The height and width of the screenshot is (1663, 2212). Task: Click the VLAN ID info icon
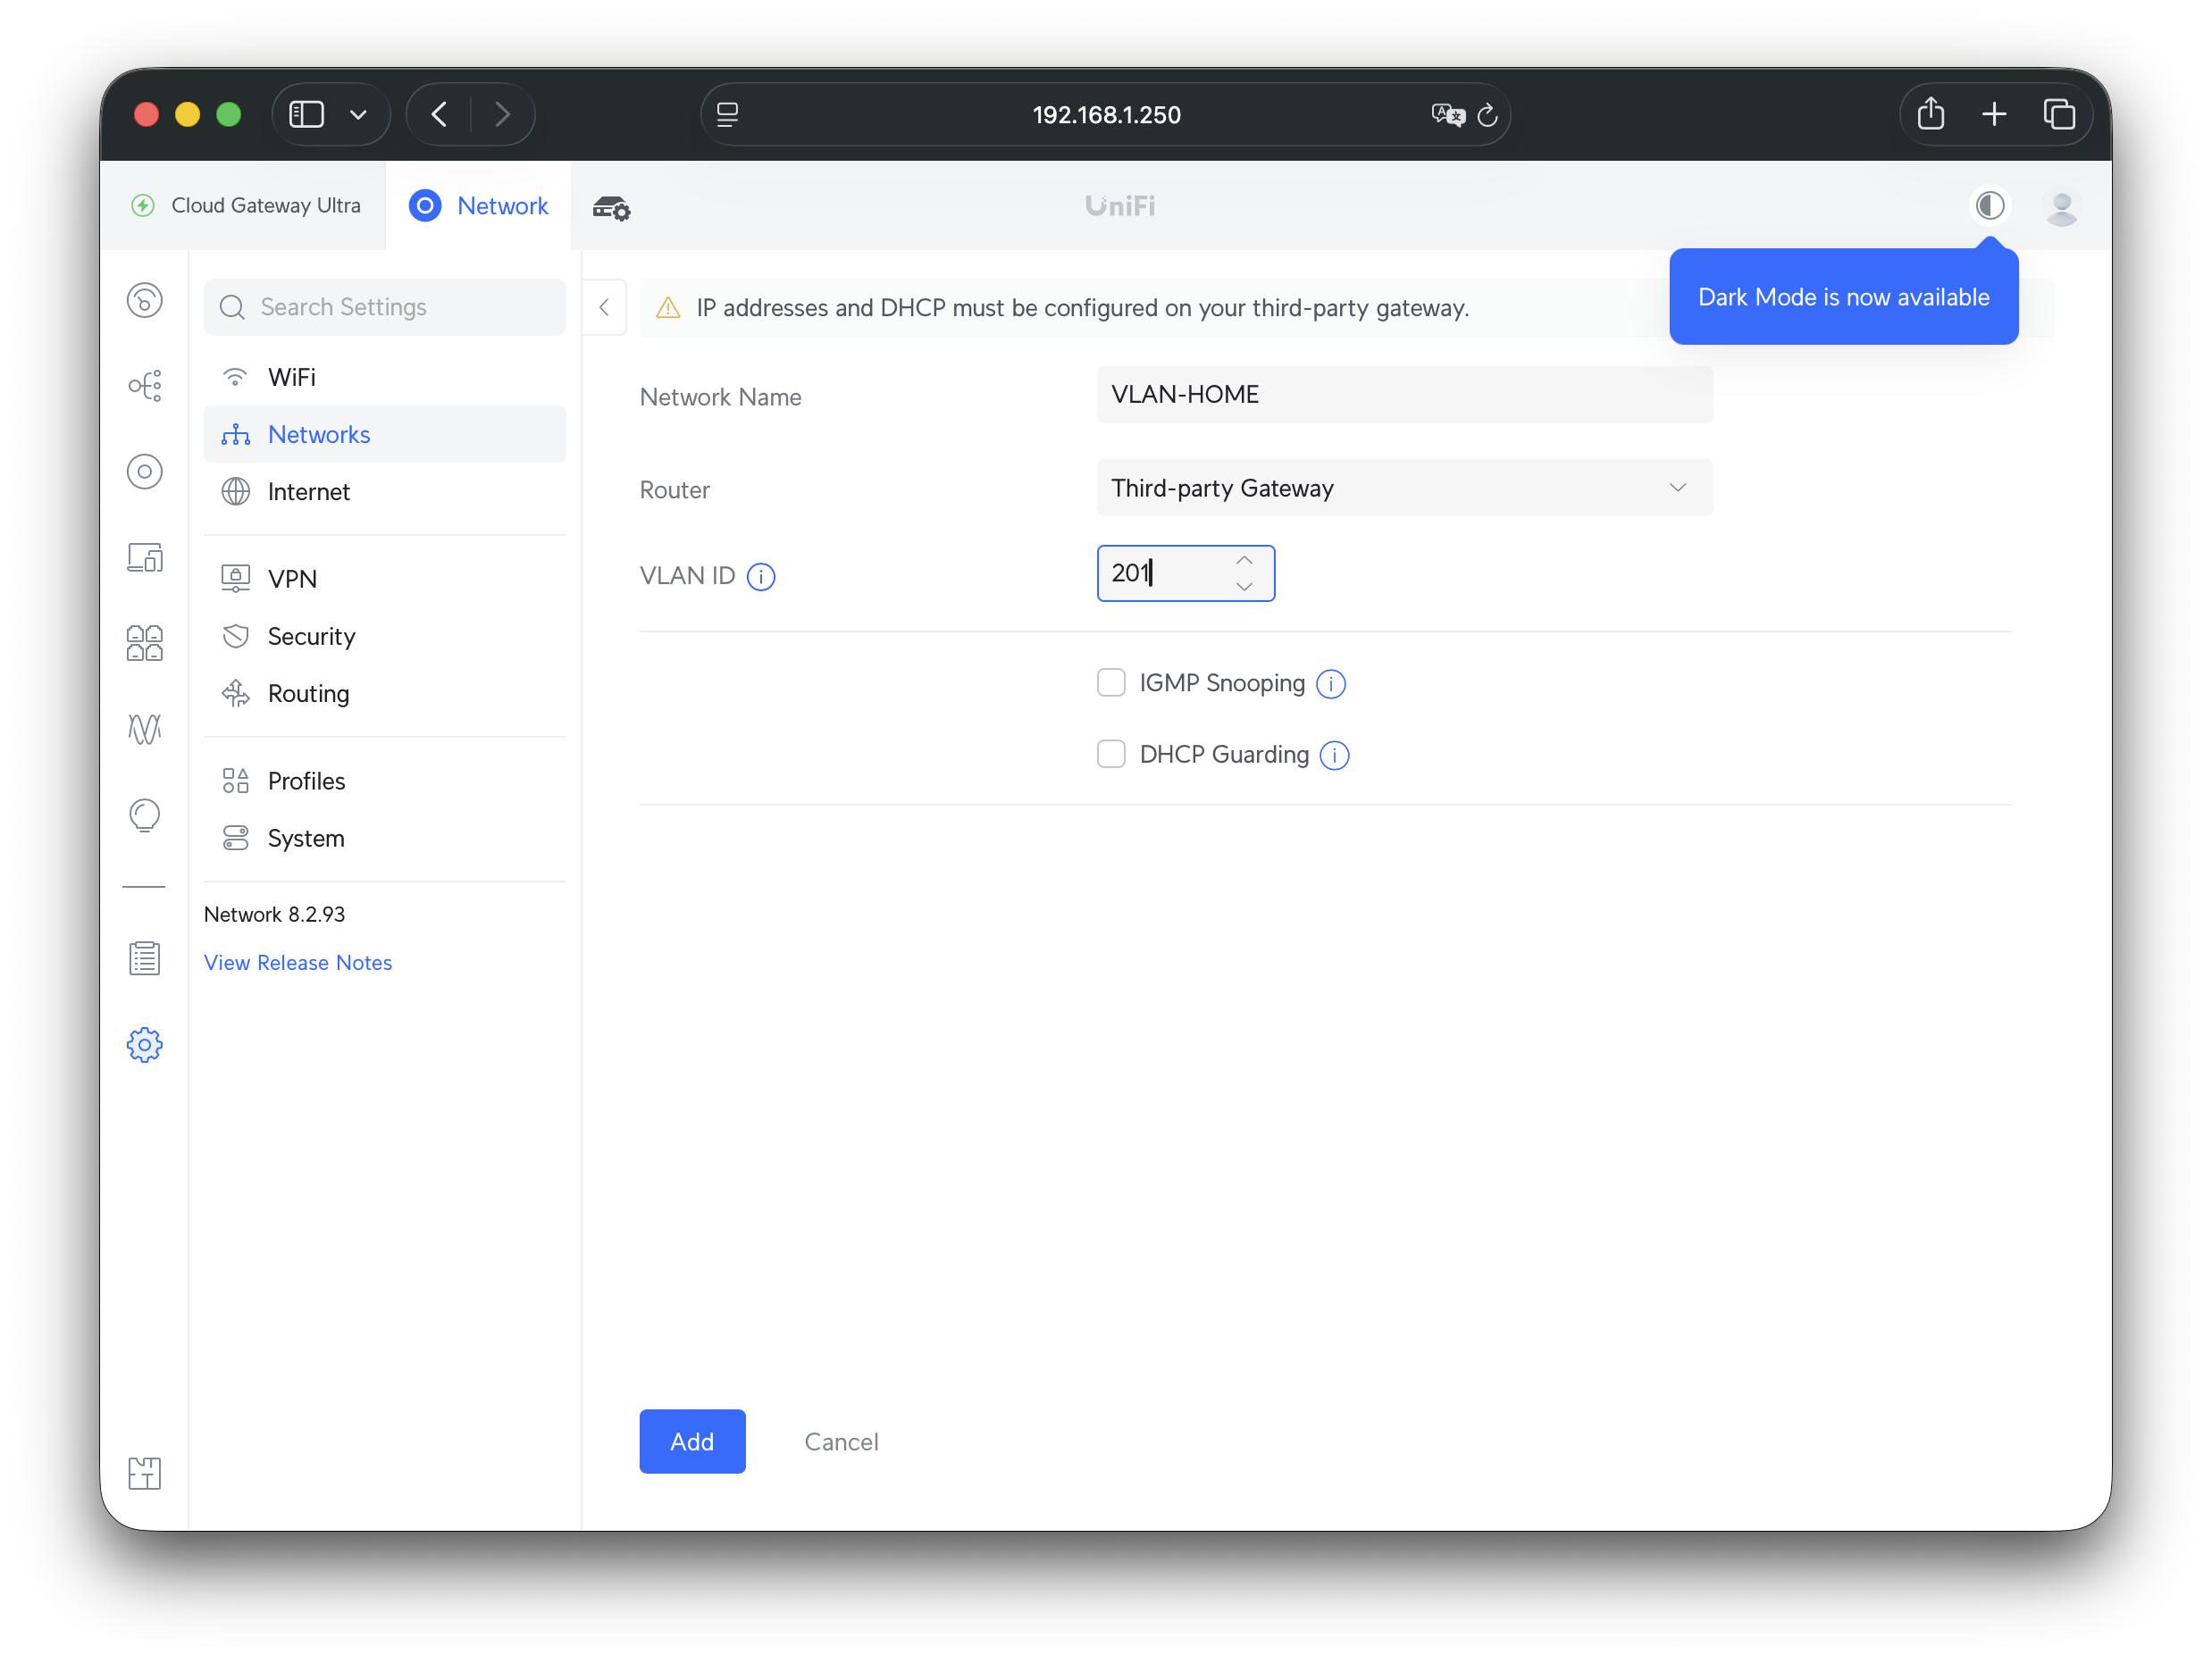click(761, 577)
